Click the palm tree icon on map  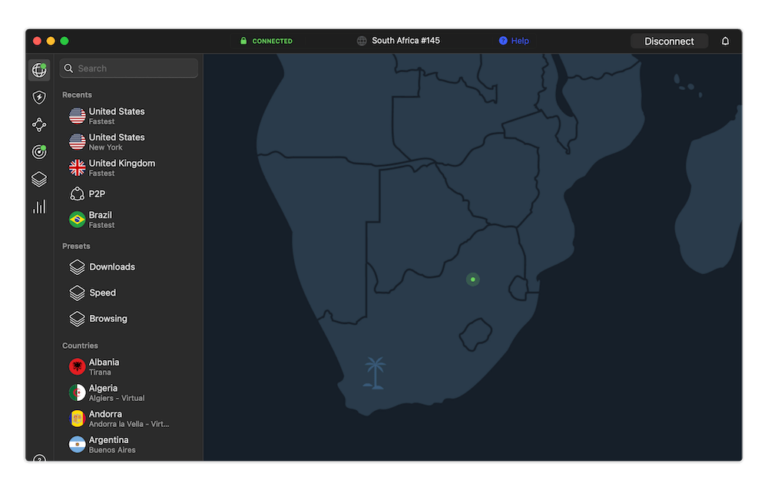tap(375, 372)
